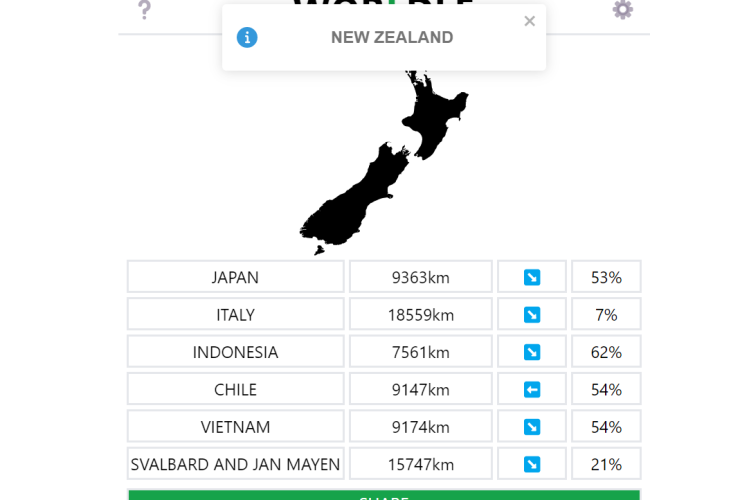Click the direction arrow in Italy row
The image size is (740, 500).
point(532,315)
